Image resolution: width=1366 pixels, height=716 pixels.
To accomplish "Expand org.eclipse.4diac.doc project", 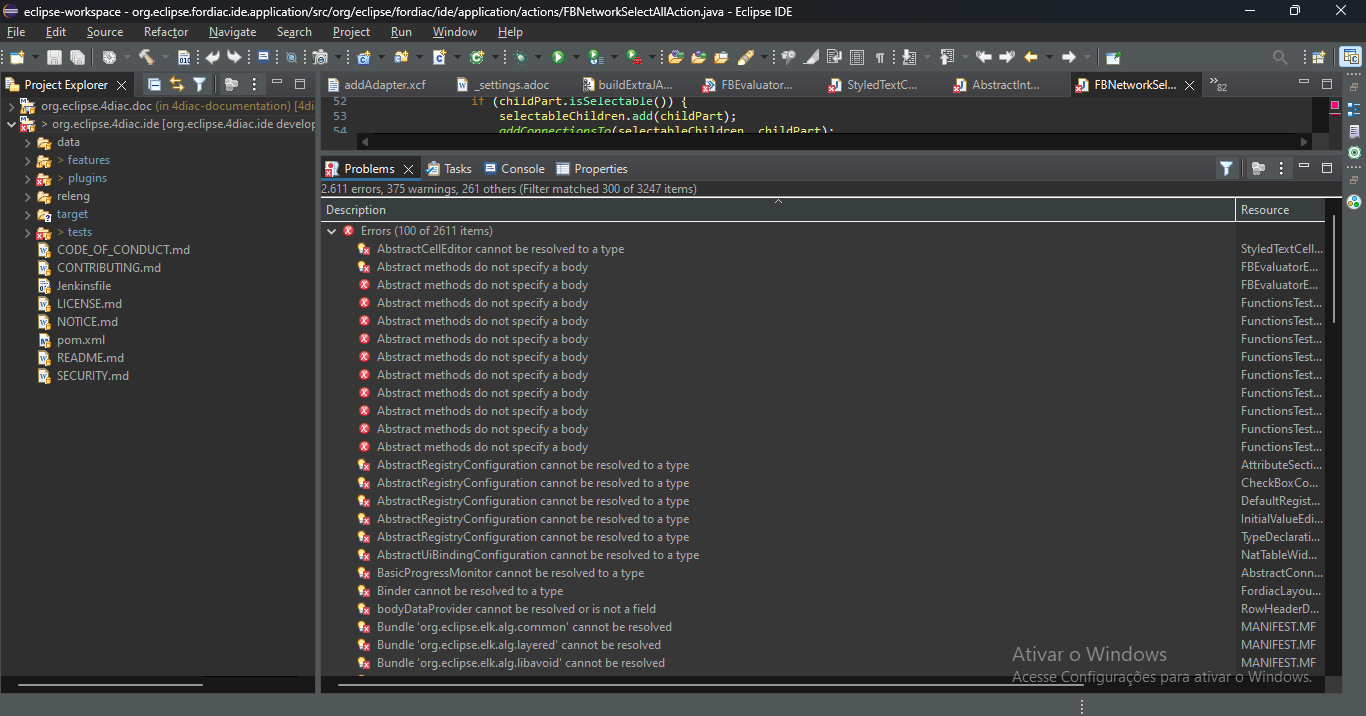I will pyautogui.click(x=11, y=106).
